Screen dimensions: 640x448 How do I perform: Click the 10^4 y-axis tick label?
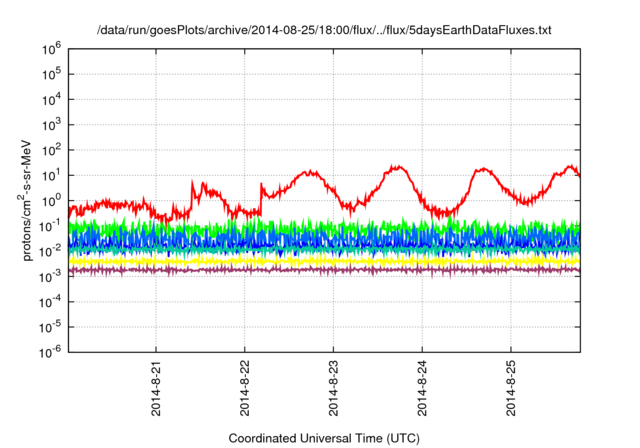point(51,100)
